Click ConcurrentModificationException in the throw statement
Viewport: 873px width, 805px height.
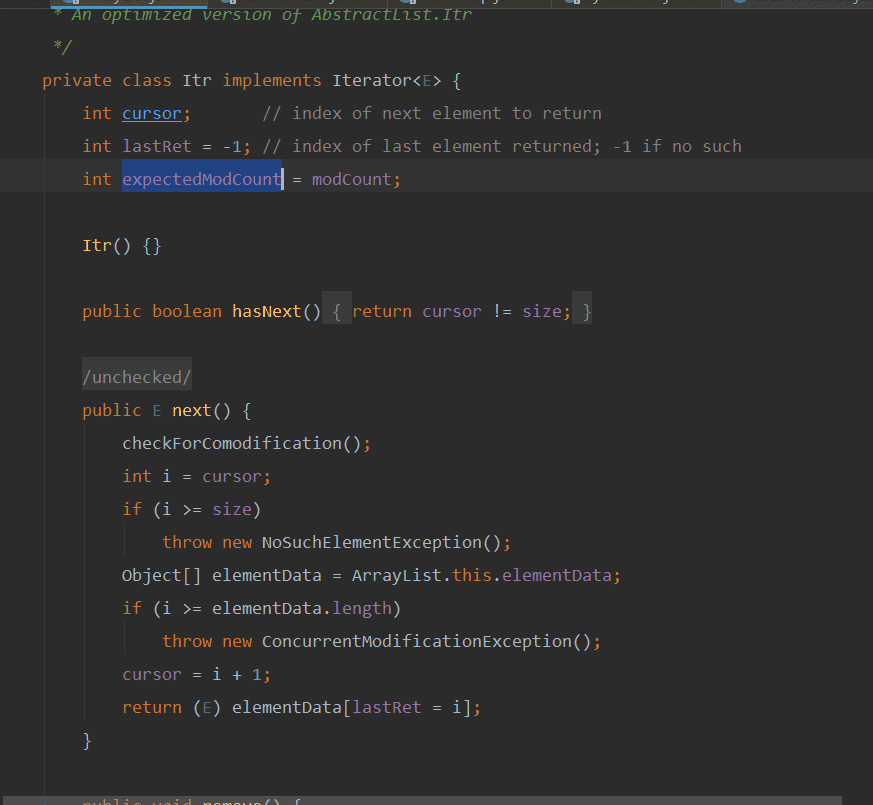coord(416,641)
